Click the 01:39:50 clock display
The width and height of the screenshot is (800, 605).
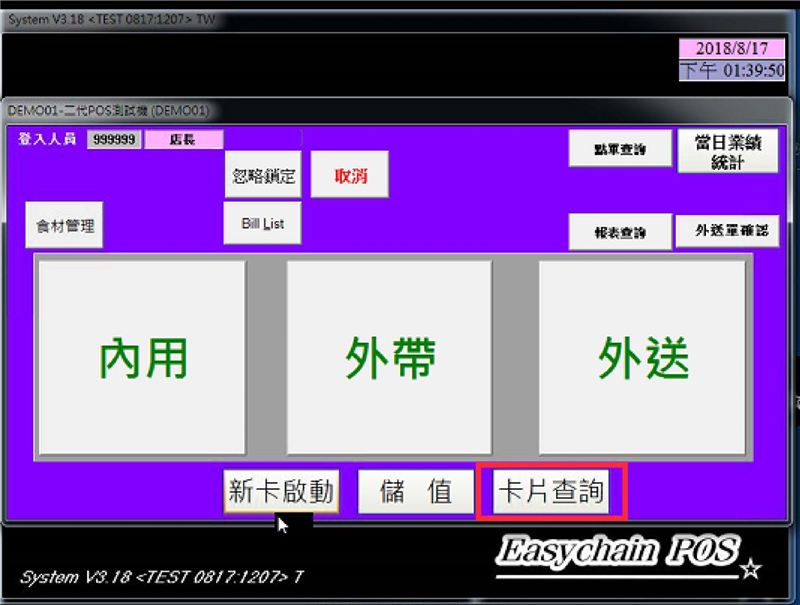point(731,70)
